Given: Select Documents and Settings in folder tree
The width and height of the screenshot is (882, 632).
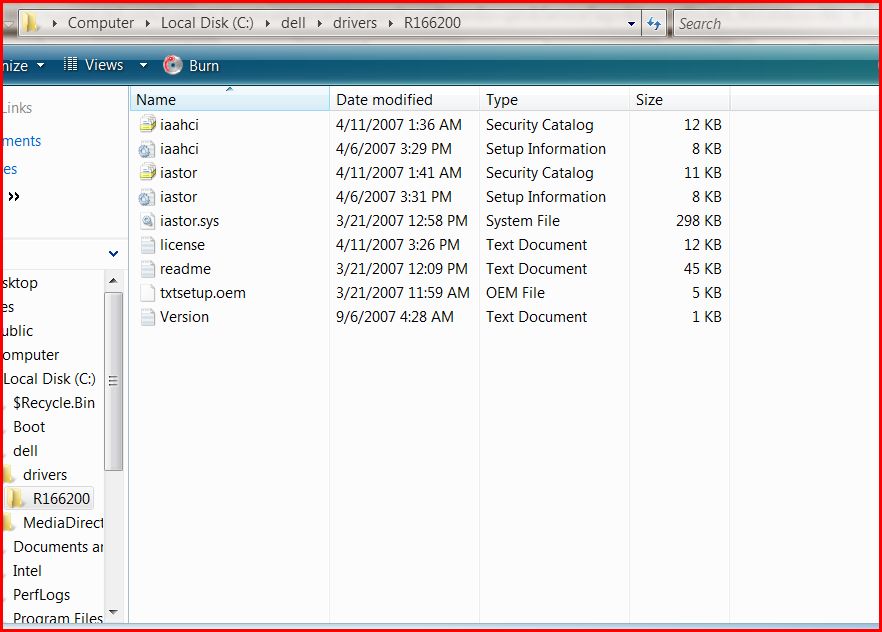Looking at the screenshot, I should pos(58,547).
